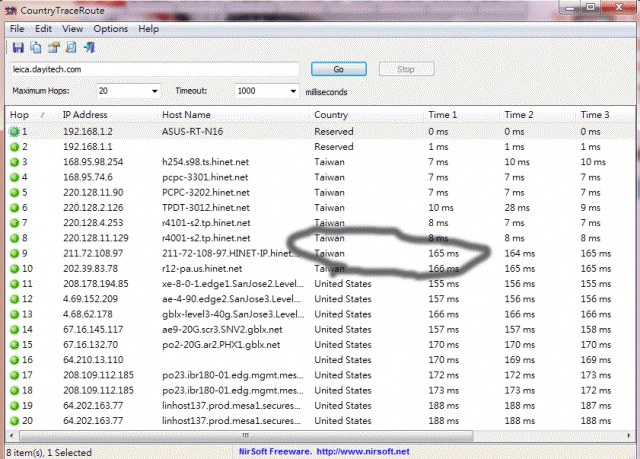
Task: Select the 211.72.108.97 IP cell
Action: coord(93,253)
